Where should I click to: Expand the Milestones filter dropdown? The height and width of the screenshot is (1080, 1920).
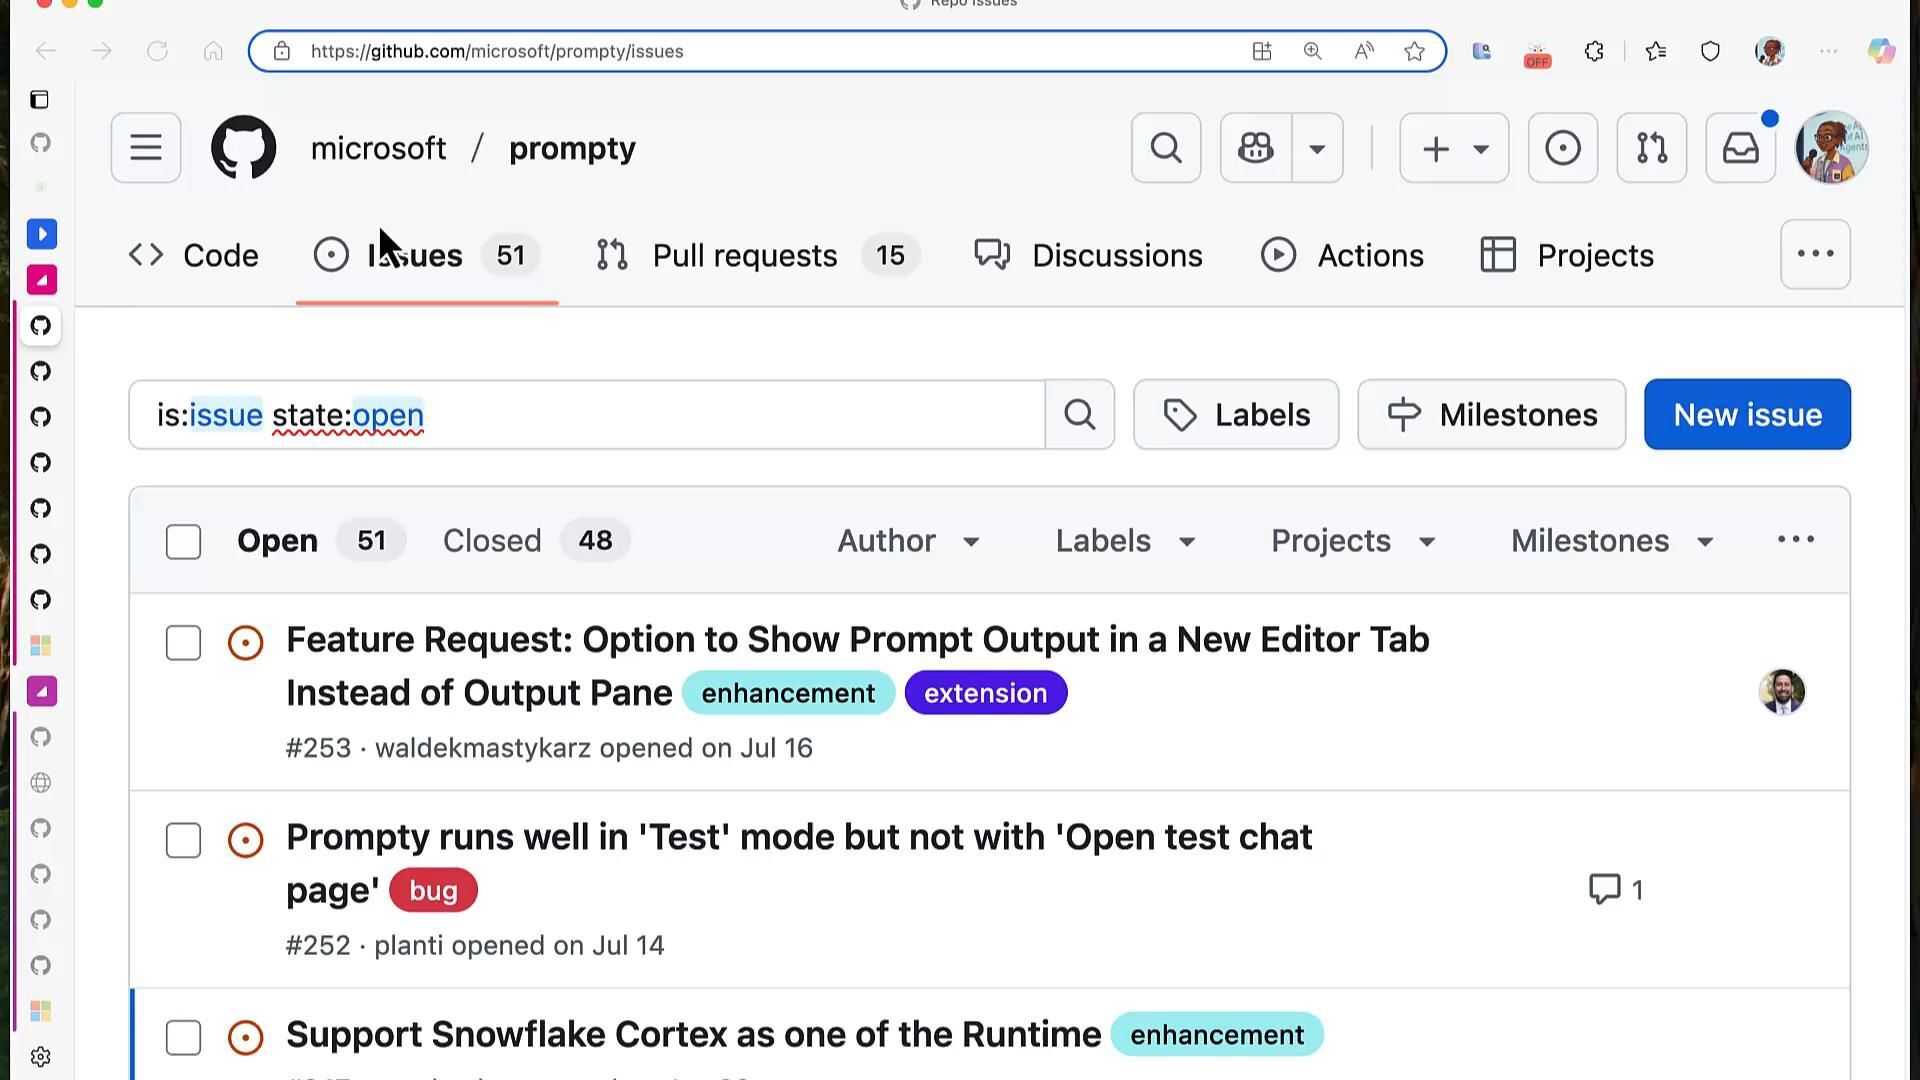point(1612,541)
